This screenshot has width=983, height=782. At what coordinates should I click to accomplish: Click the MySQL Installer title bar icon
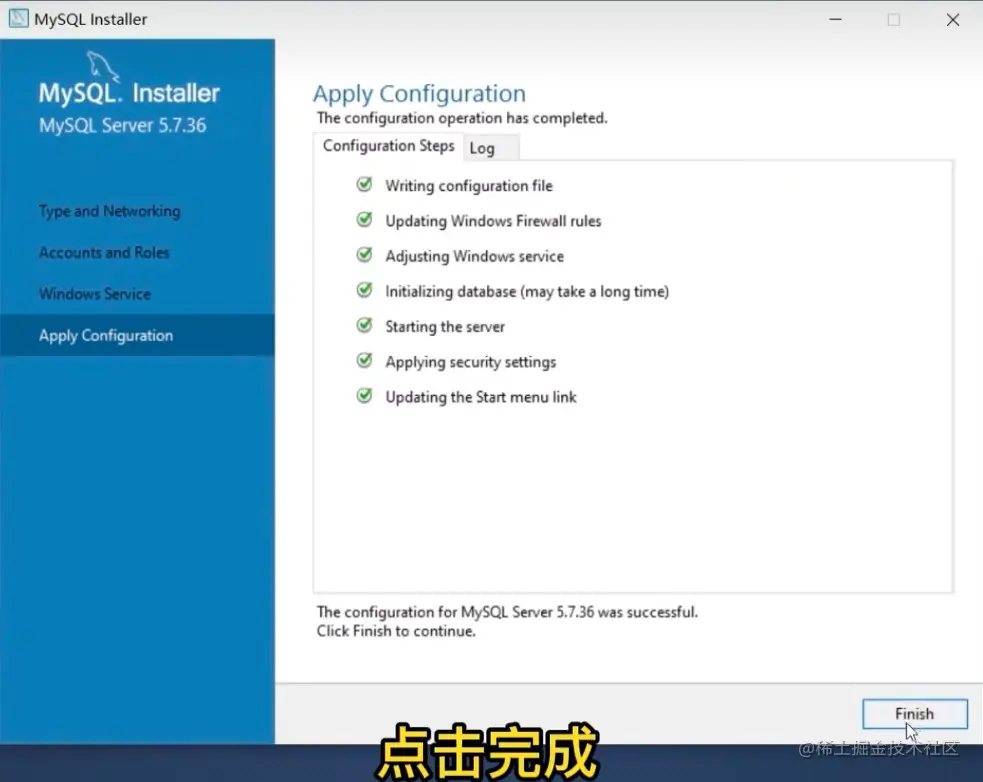point(18,19)
